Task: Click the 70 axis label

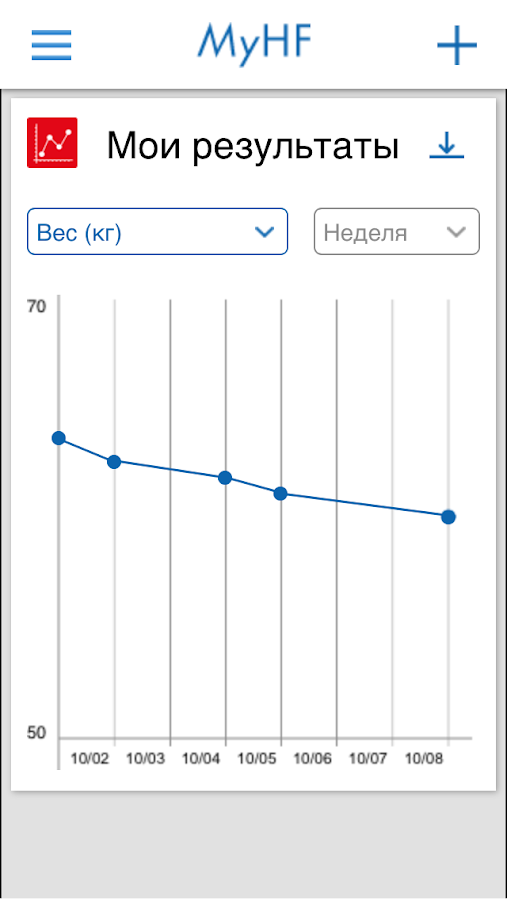Action: pyautogui.click(x=36, y=307)
